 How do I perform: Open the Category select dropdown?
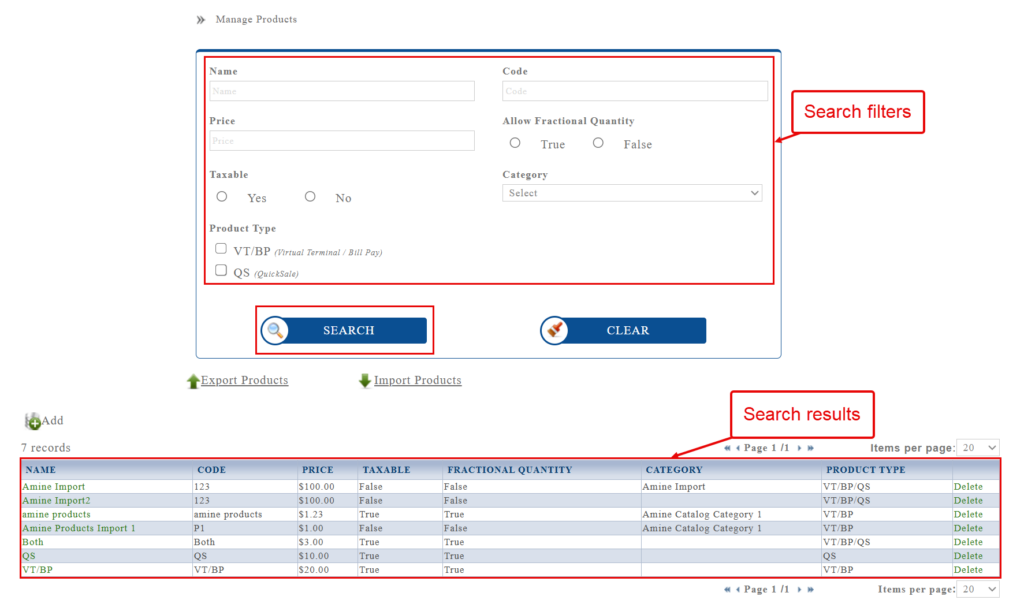[x=631, y=193]
